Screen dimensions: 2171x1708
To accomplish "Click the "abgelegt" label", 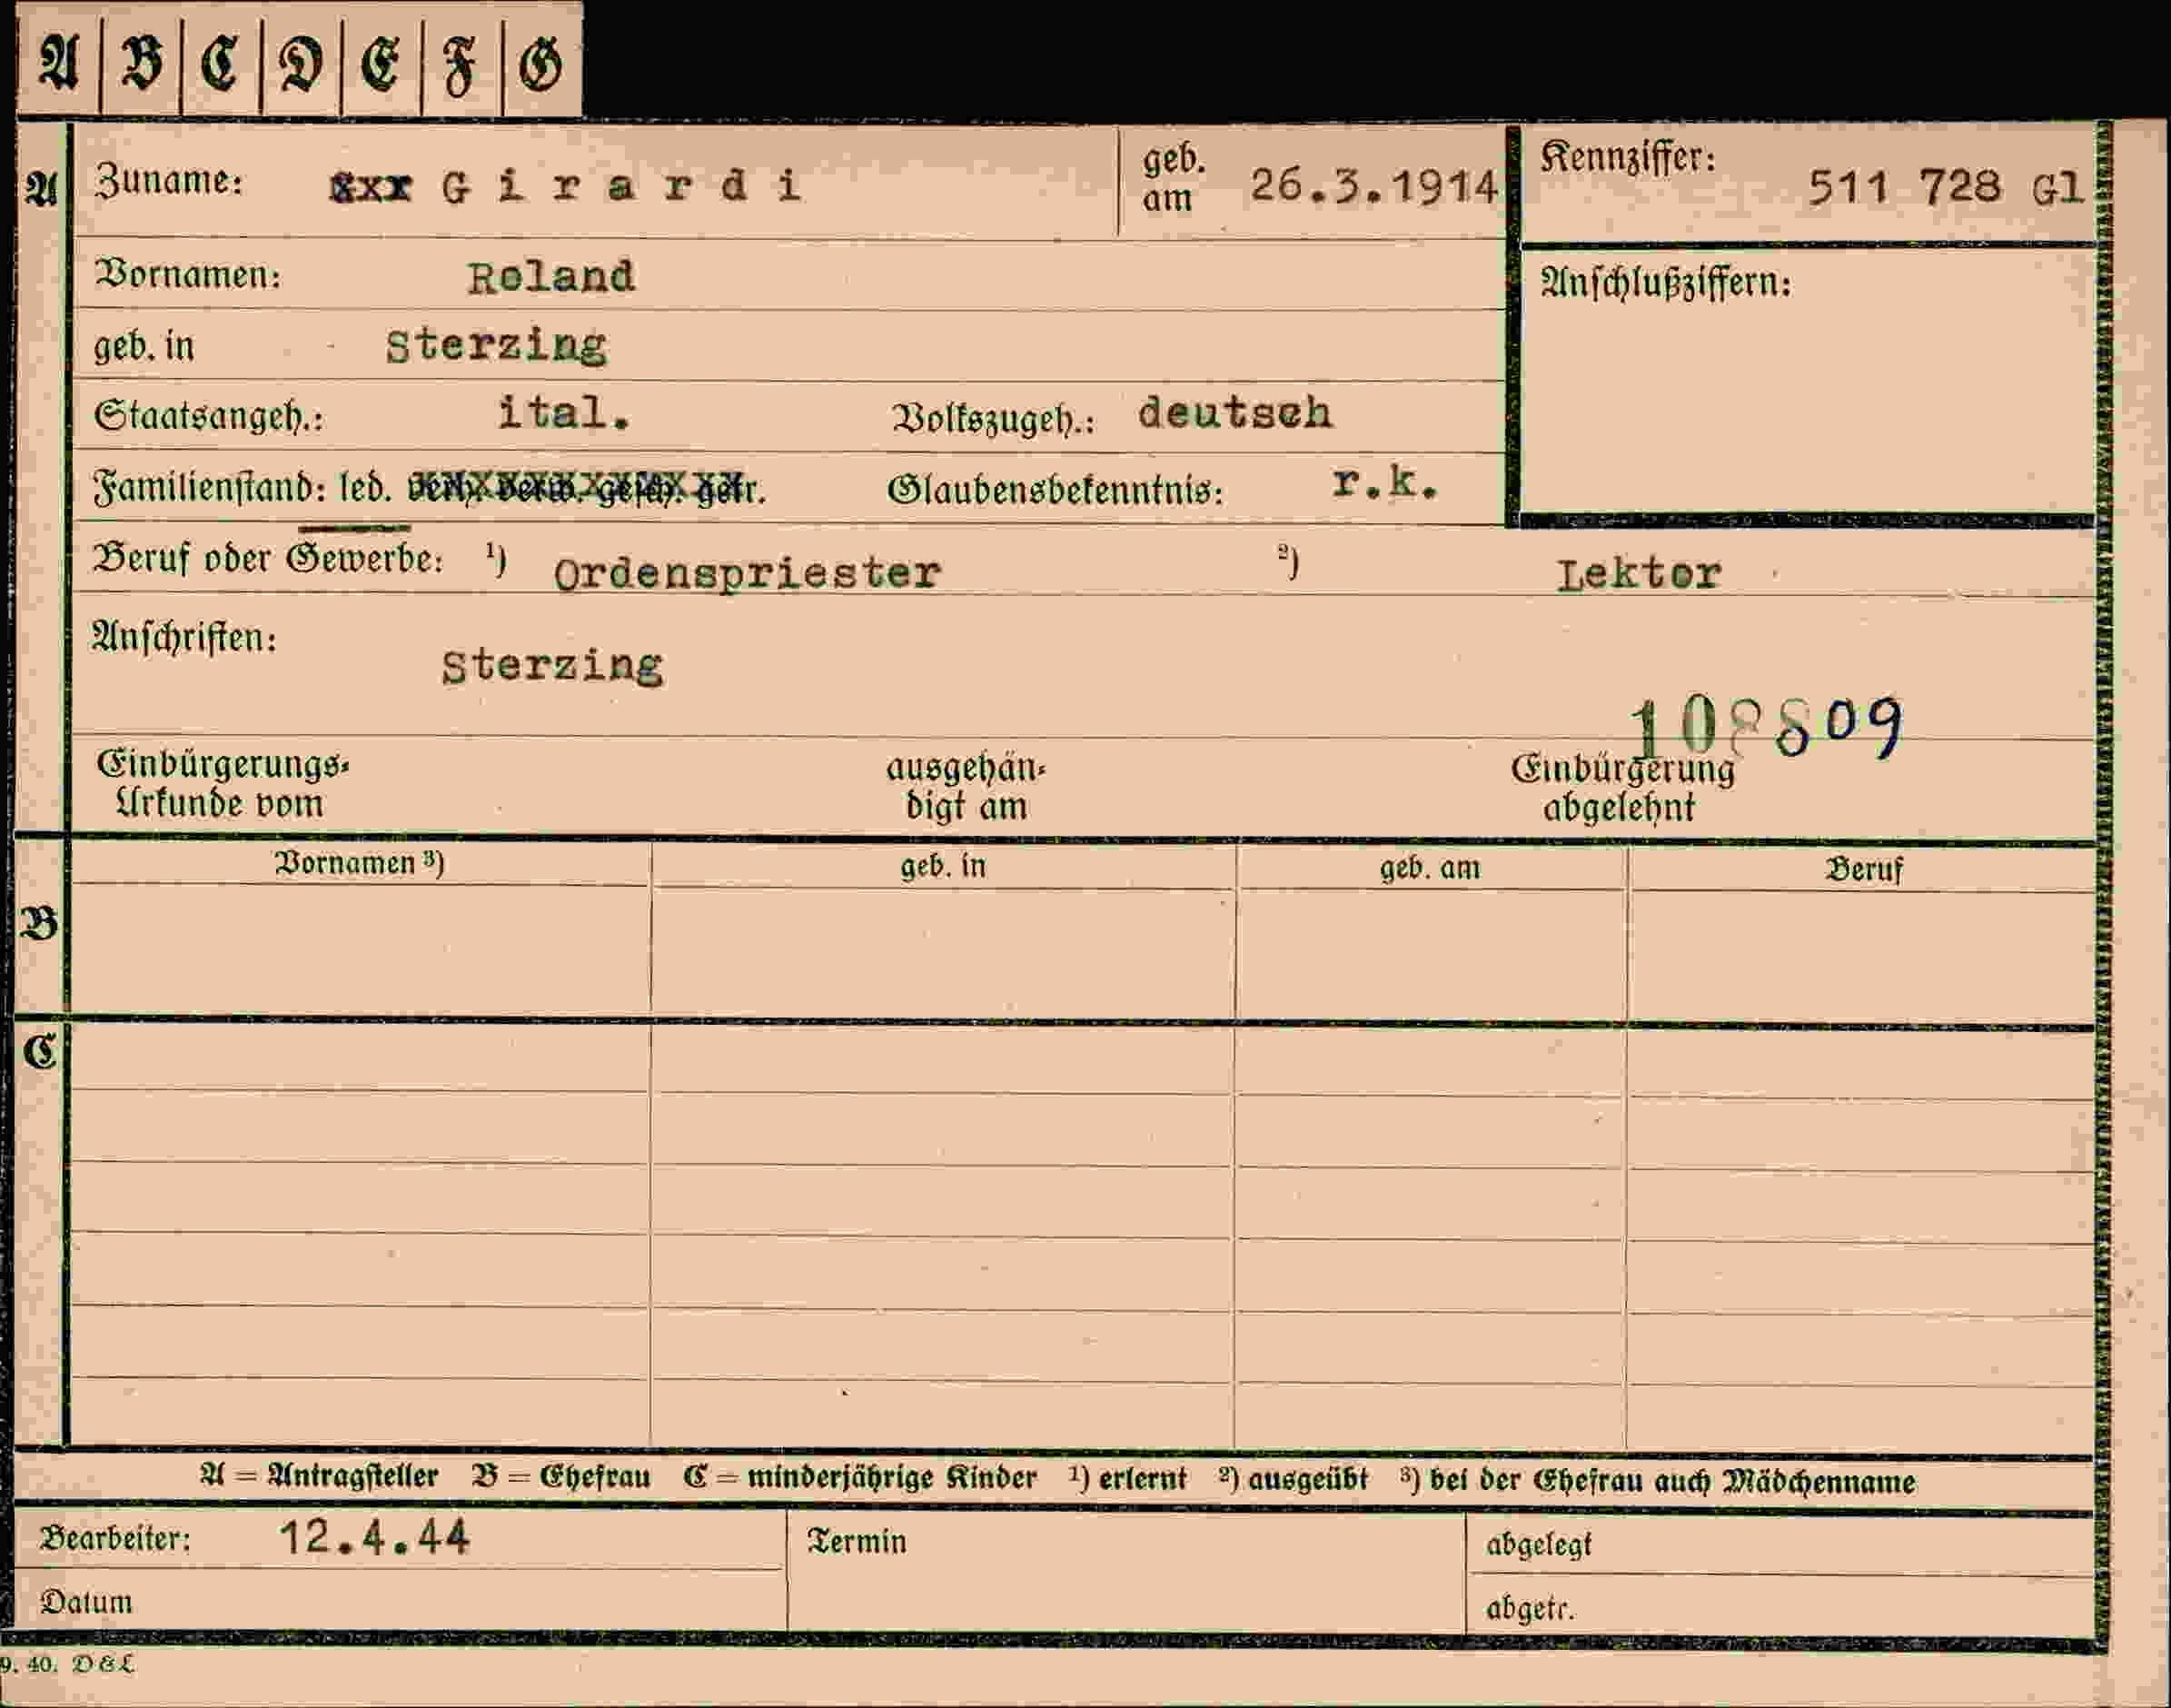I will tap(1538, 1545).
